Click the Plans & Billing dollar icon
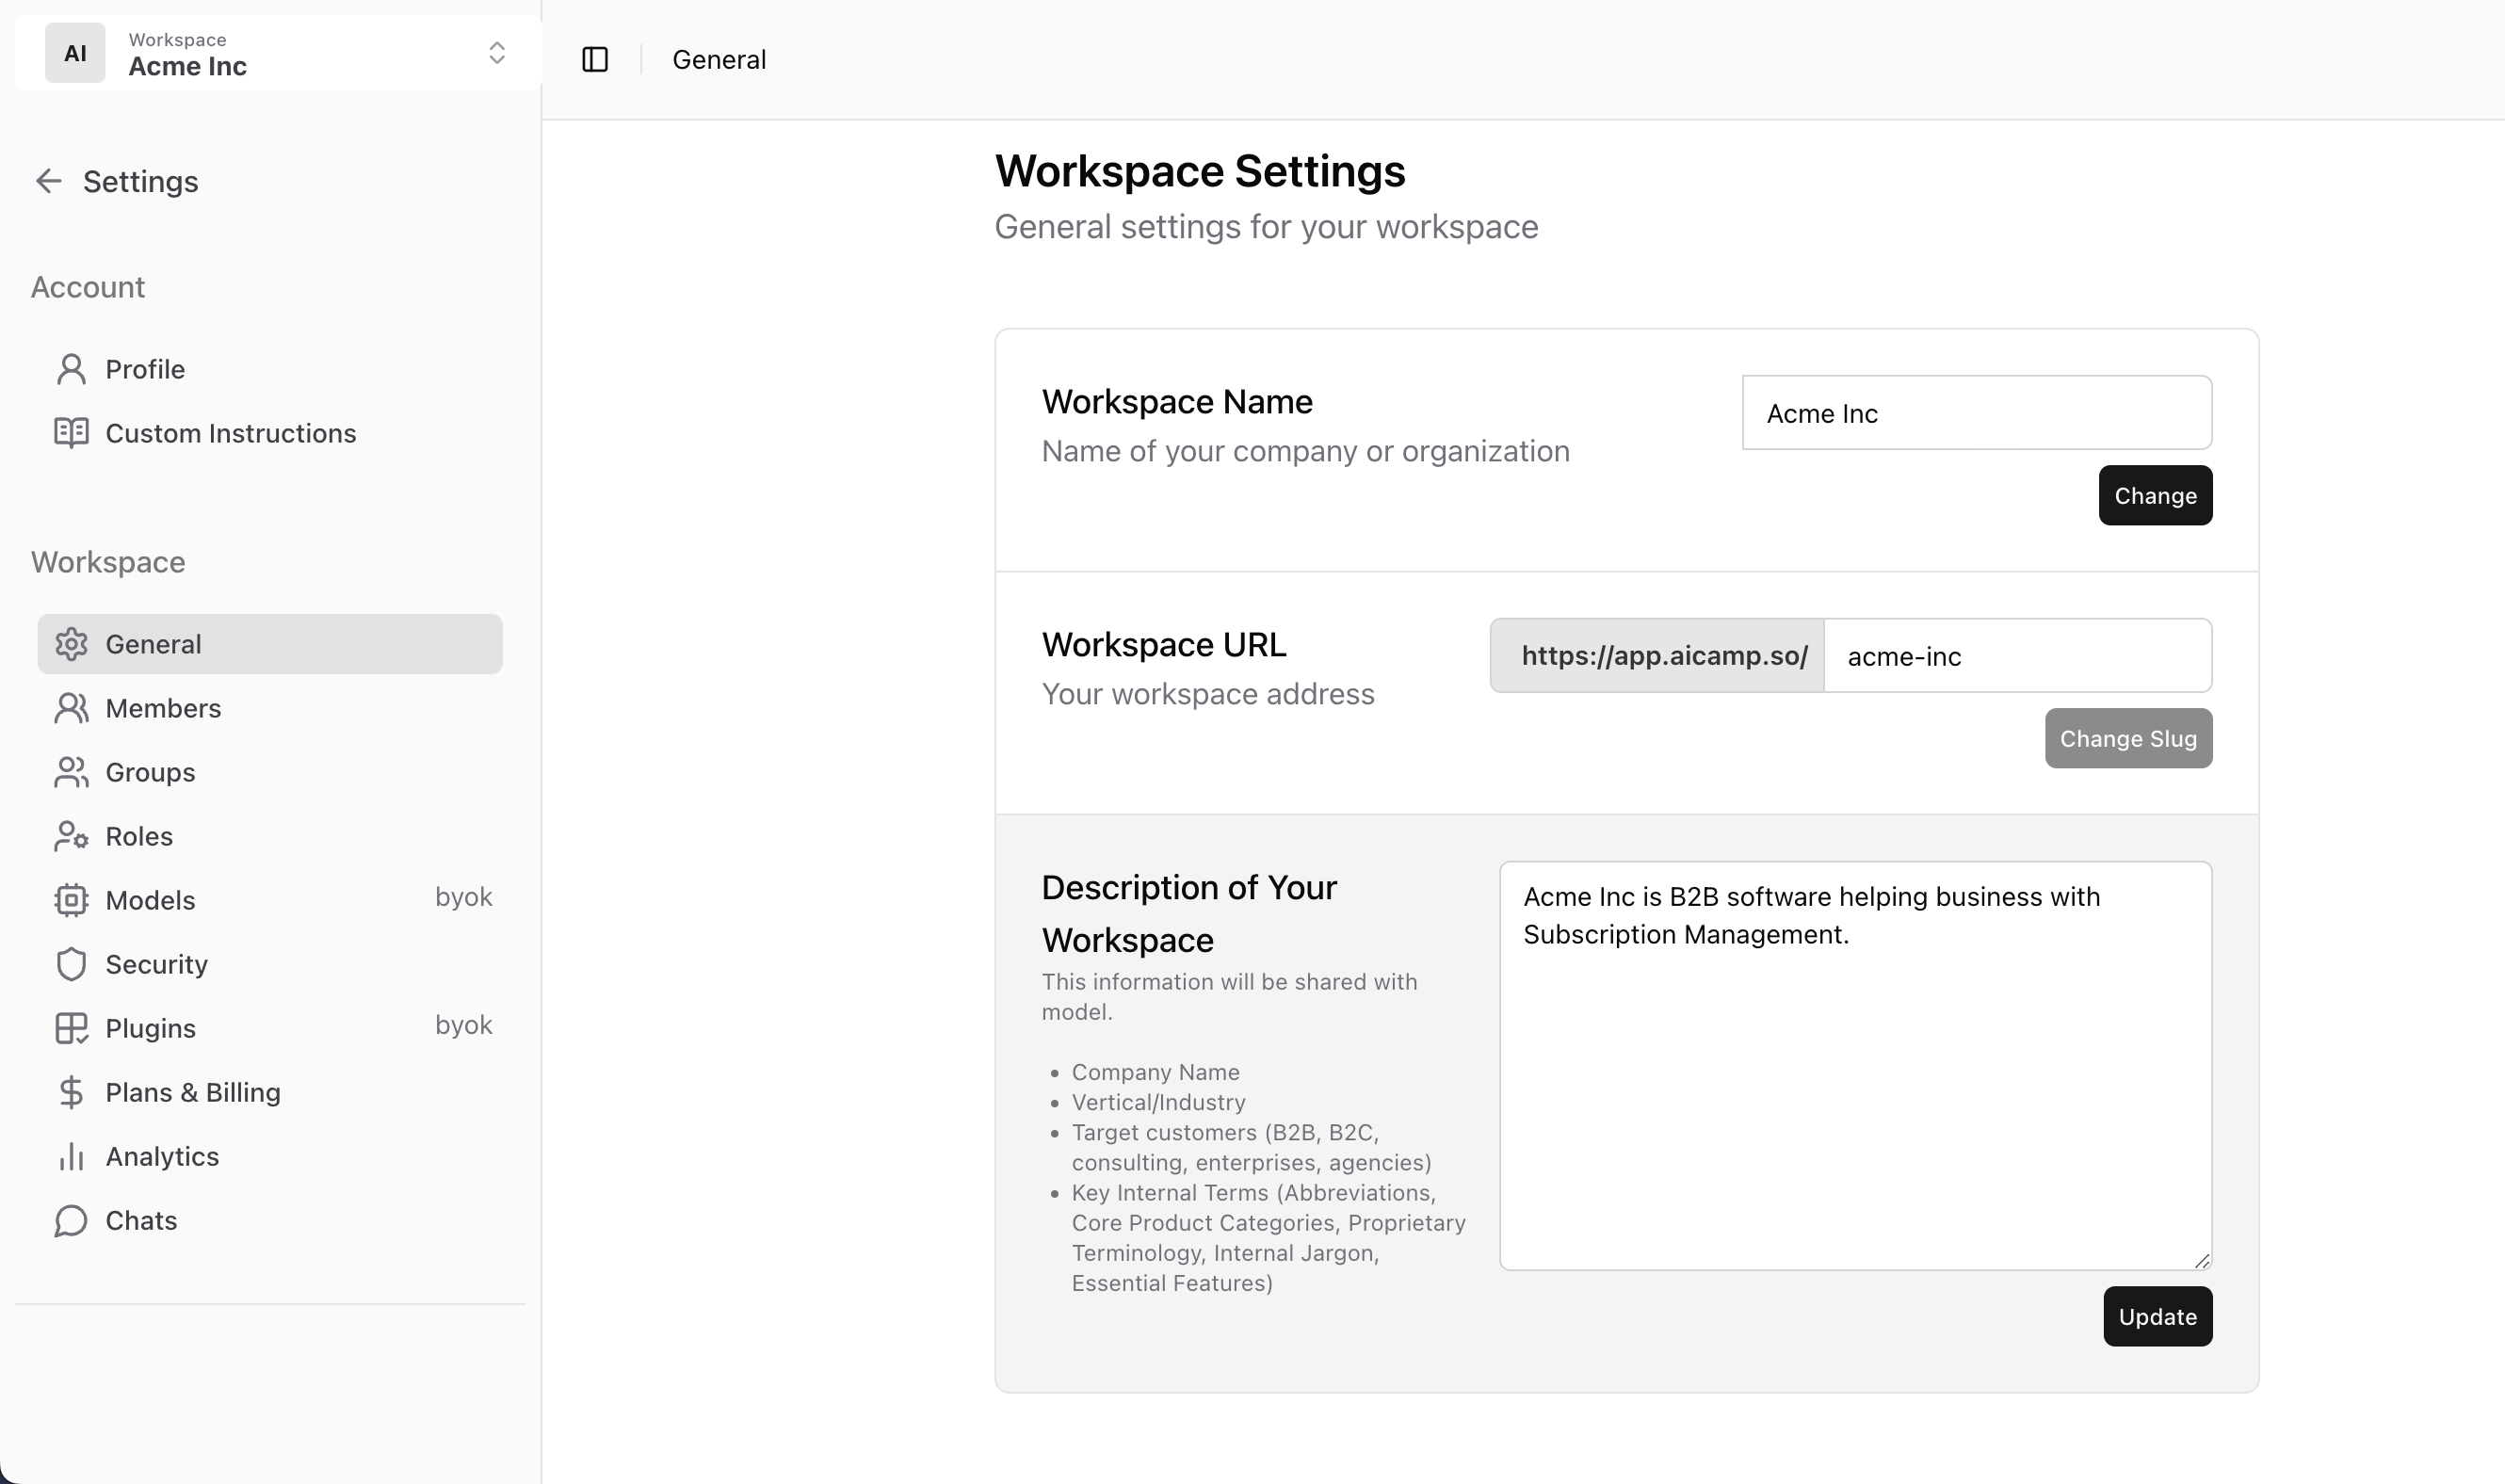Screen dimensions: 2505x1484 tap(71, 1092)
